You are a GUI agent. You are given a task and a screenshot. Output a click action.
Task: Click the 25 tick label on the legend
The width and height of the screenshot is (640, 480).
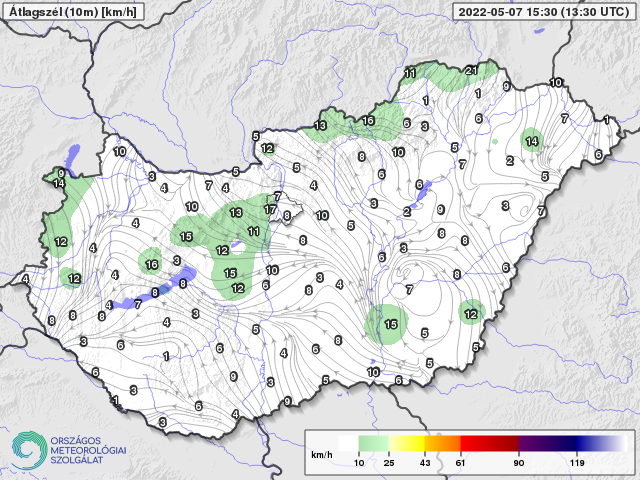[x=389, y=465]
